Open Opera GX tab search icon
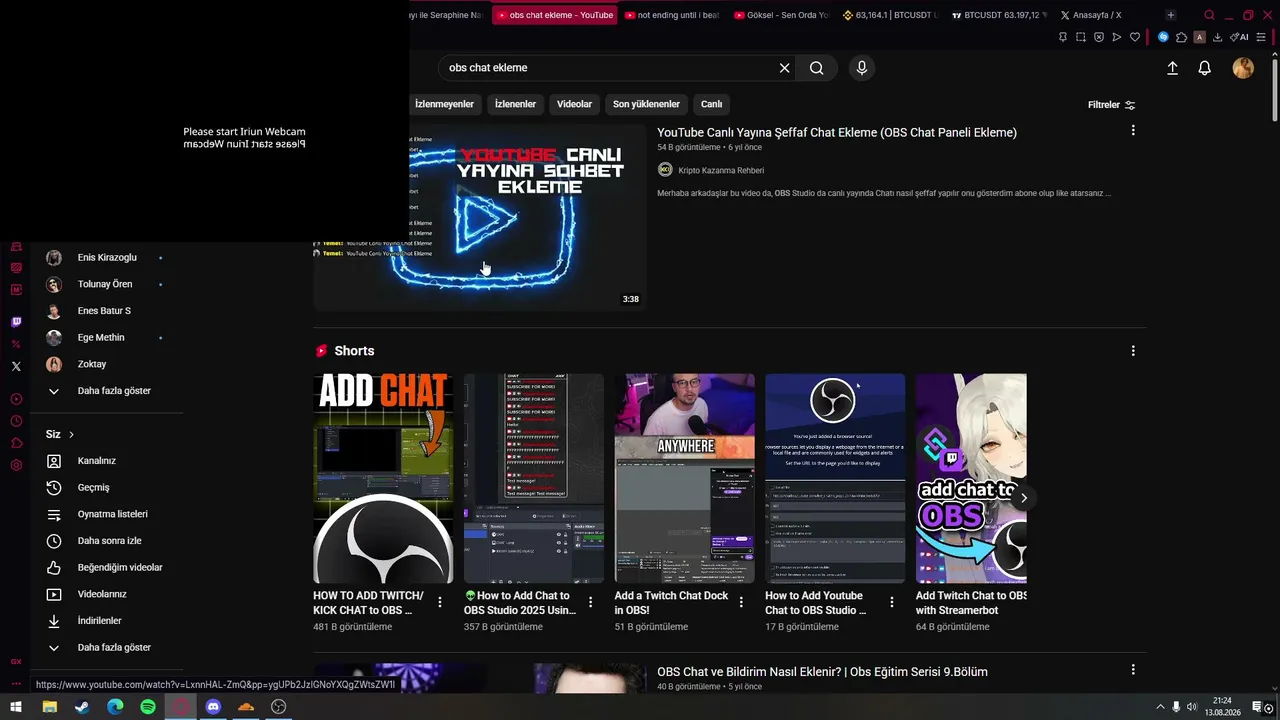This screenshot has width=1280, height=720. (x=1209, y=15)
